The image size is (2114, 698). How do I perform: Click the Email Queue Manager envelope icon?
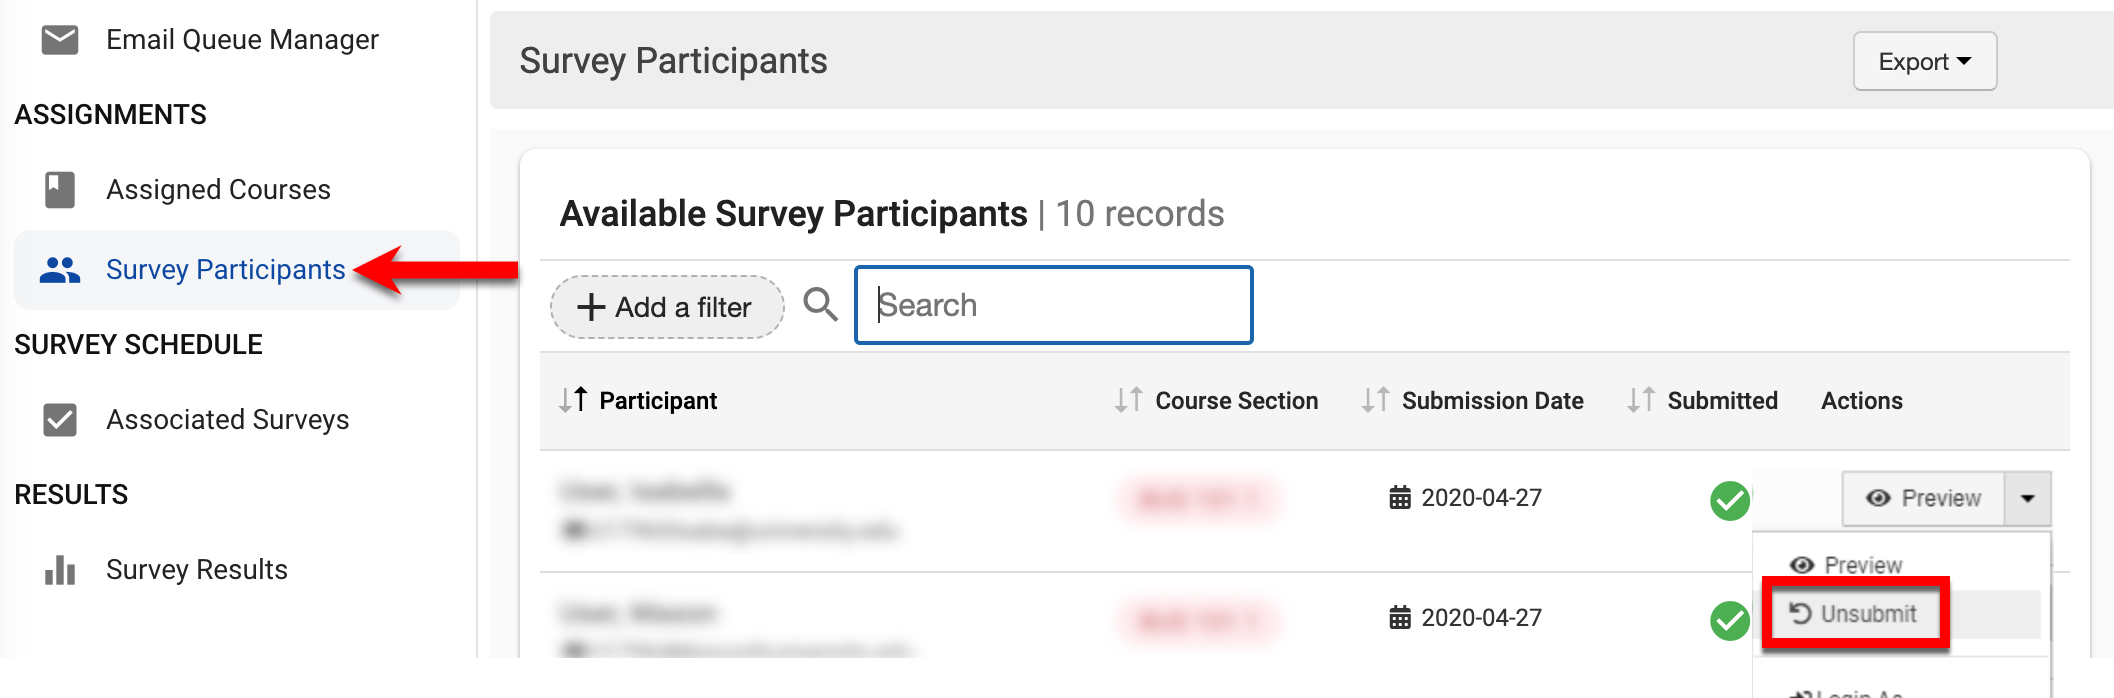(x=60, y=40)
